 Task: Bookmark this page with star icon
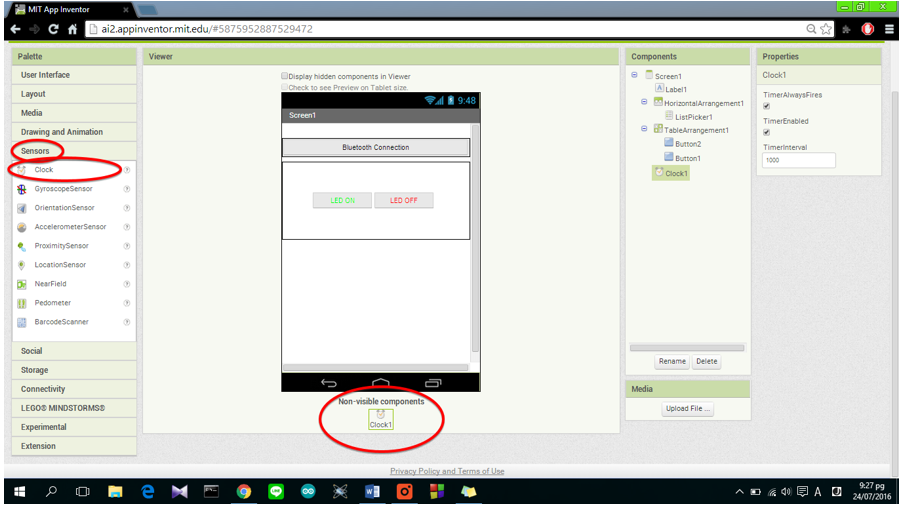click(826, 29)
